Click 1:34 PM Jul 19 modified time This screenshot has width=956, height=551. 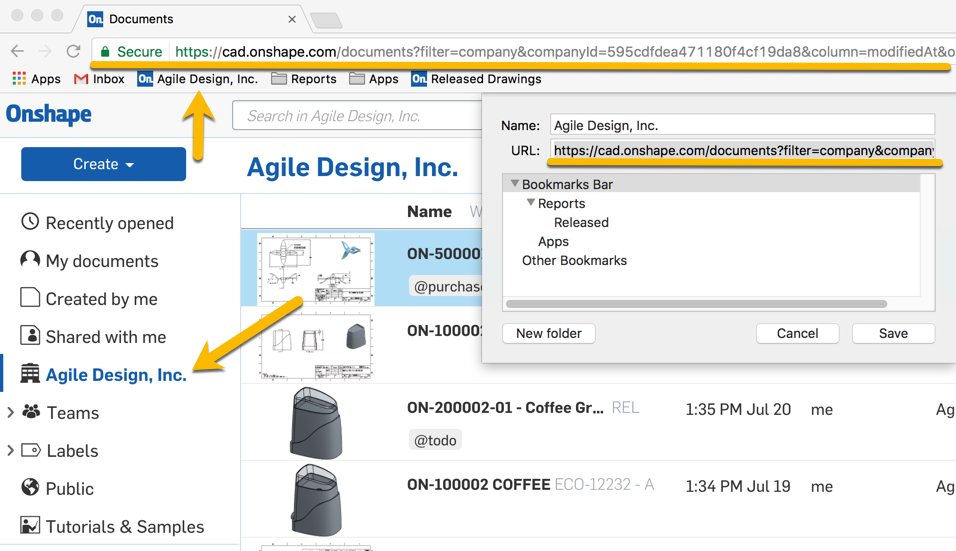coord(738,486)
